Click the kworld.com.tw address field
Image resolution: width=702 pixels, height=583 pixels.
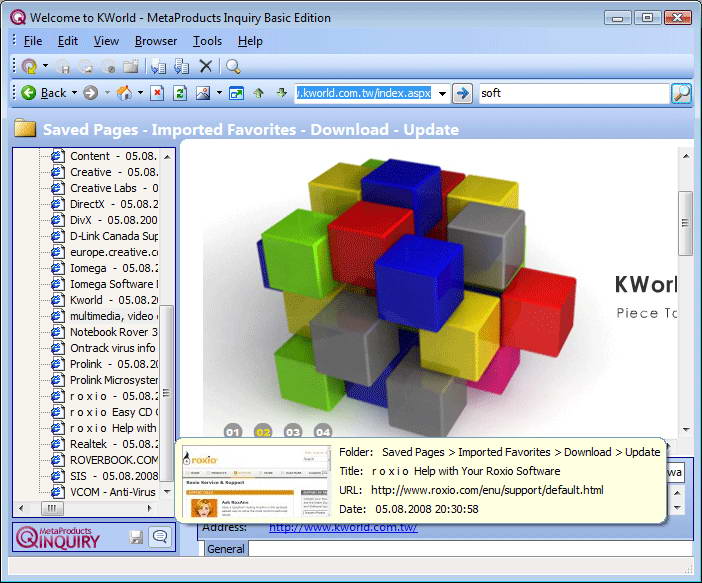coord(364,93)
